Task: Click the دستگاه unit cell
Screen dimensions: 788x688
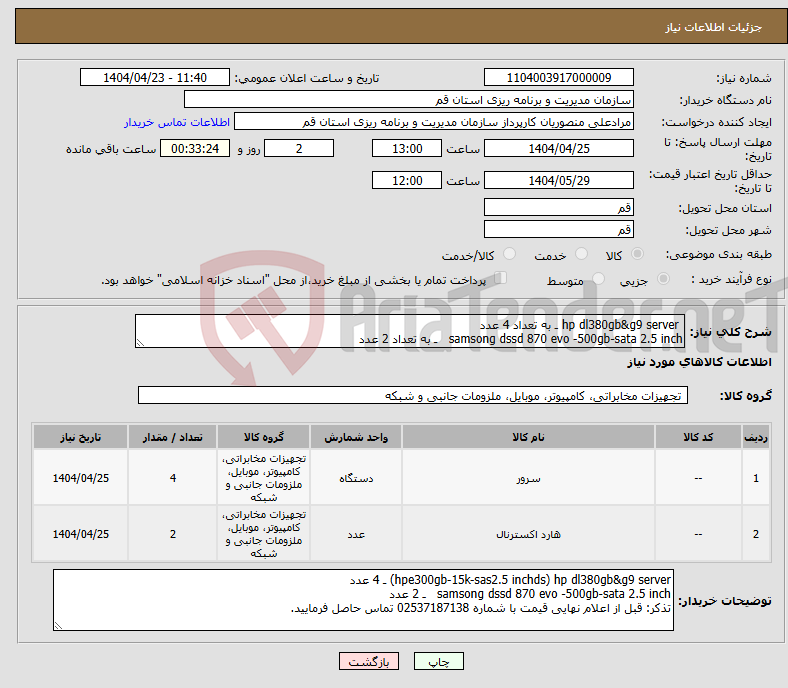Action: [x=356, y=478]
